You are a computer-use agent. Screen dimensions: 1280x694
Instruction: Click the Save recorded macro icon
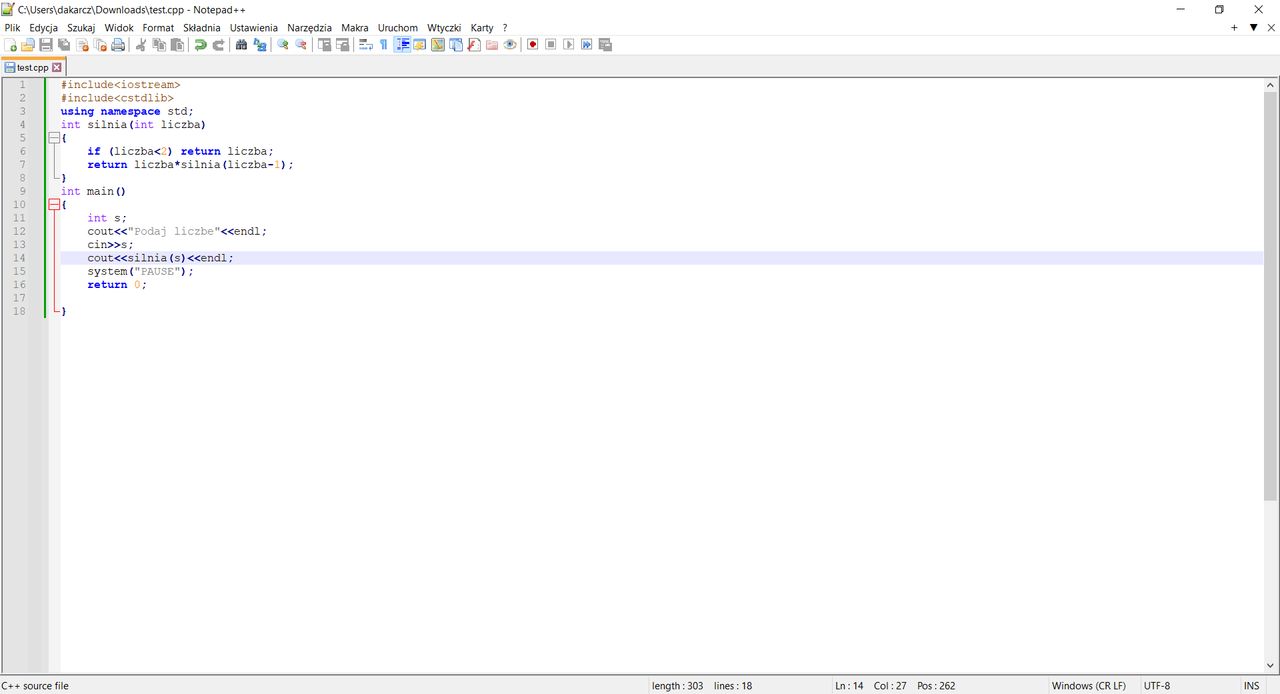click(x=604, y=45)
